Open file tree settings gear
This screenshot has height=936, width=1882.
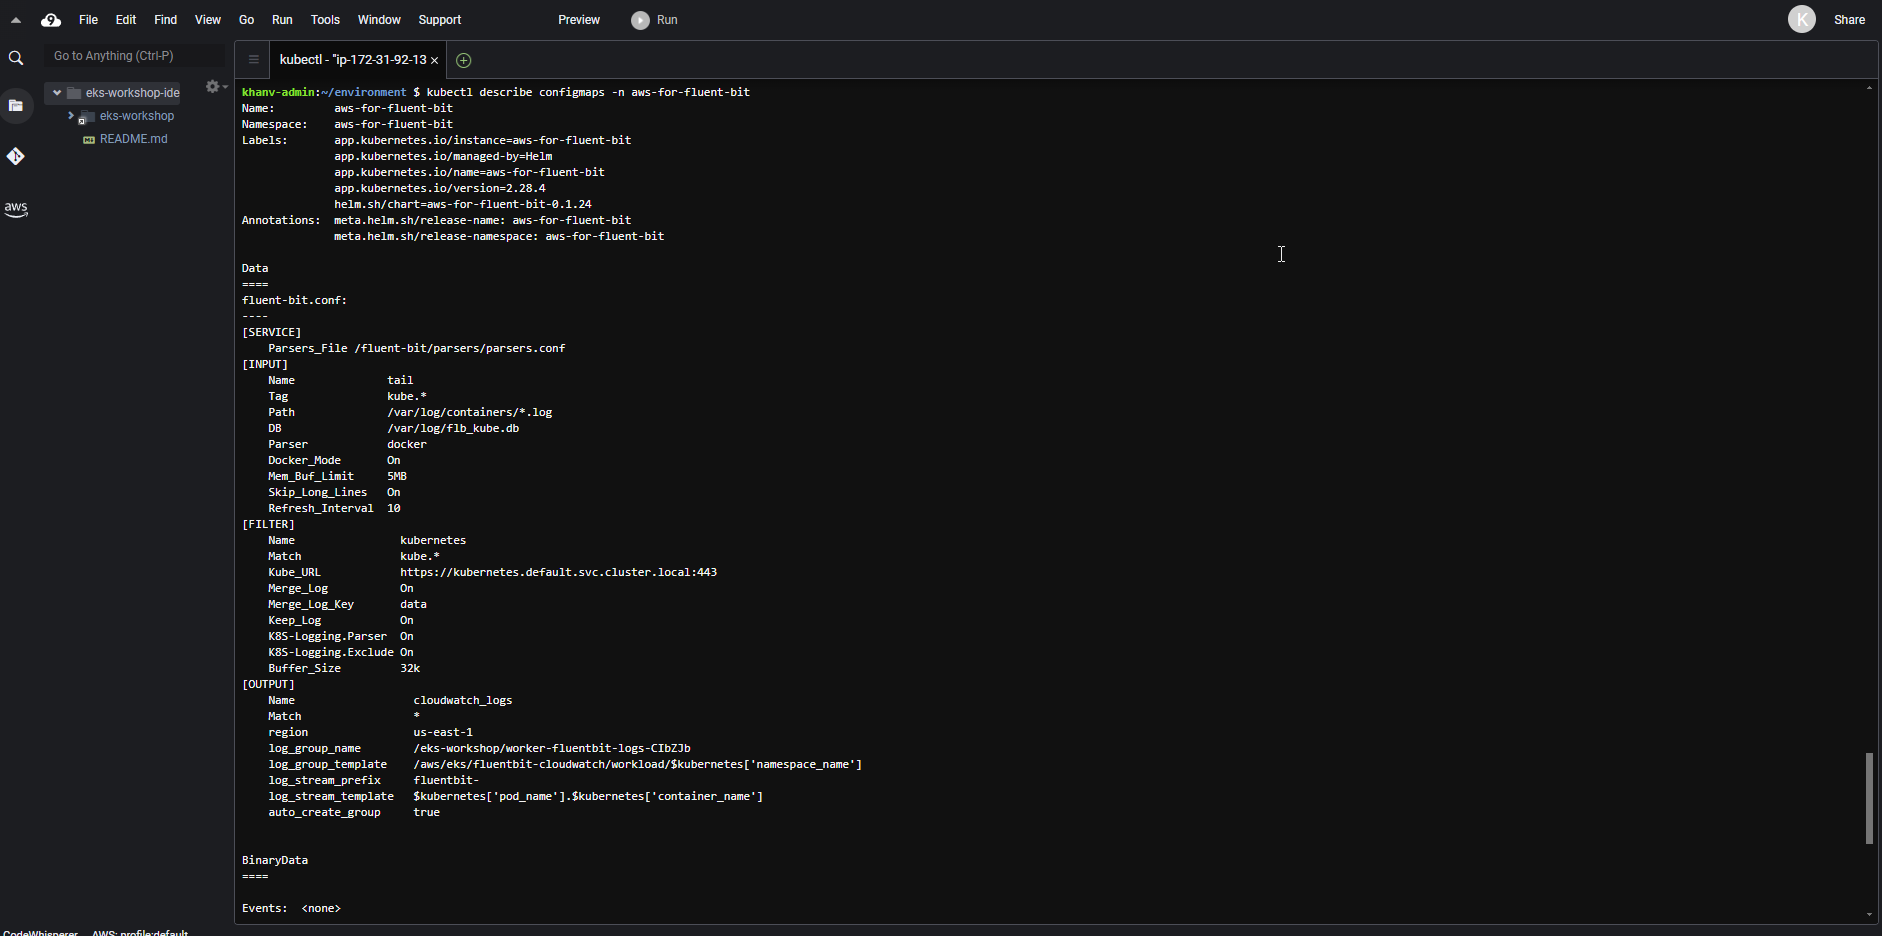tap(213, 87)
